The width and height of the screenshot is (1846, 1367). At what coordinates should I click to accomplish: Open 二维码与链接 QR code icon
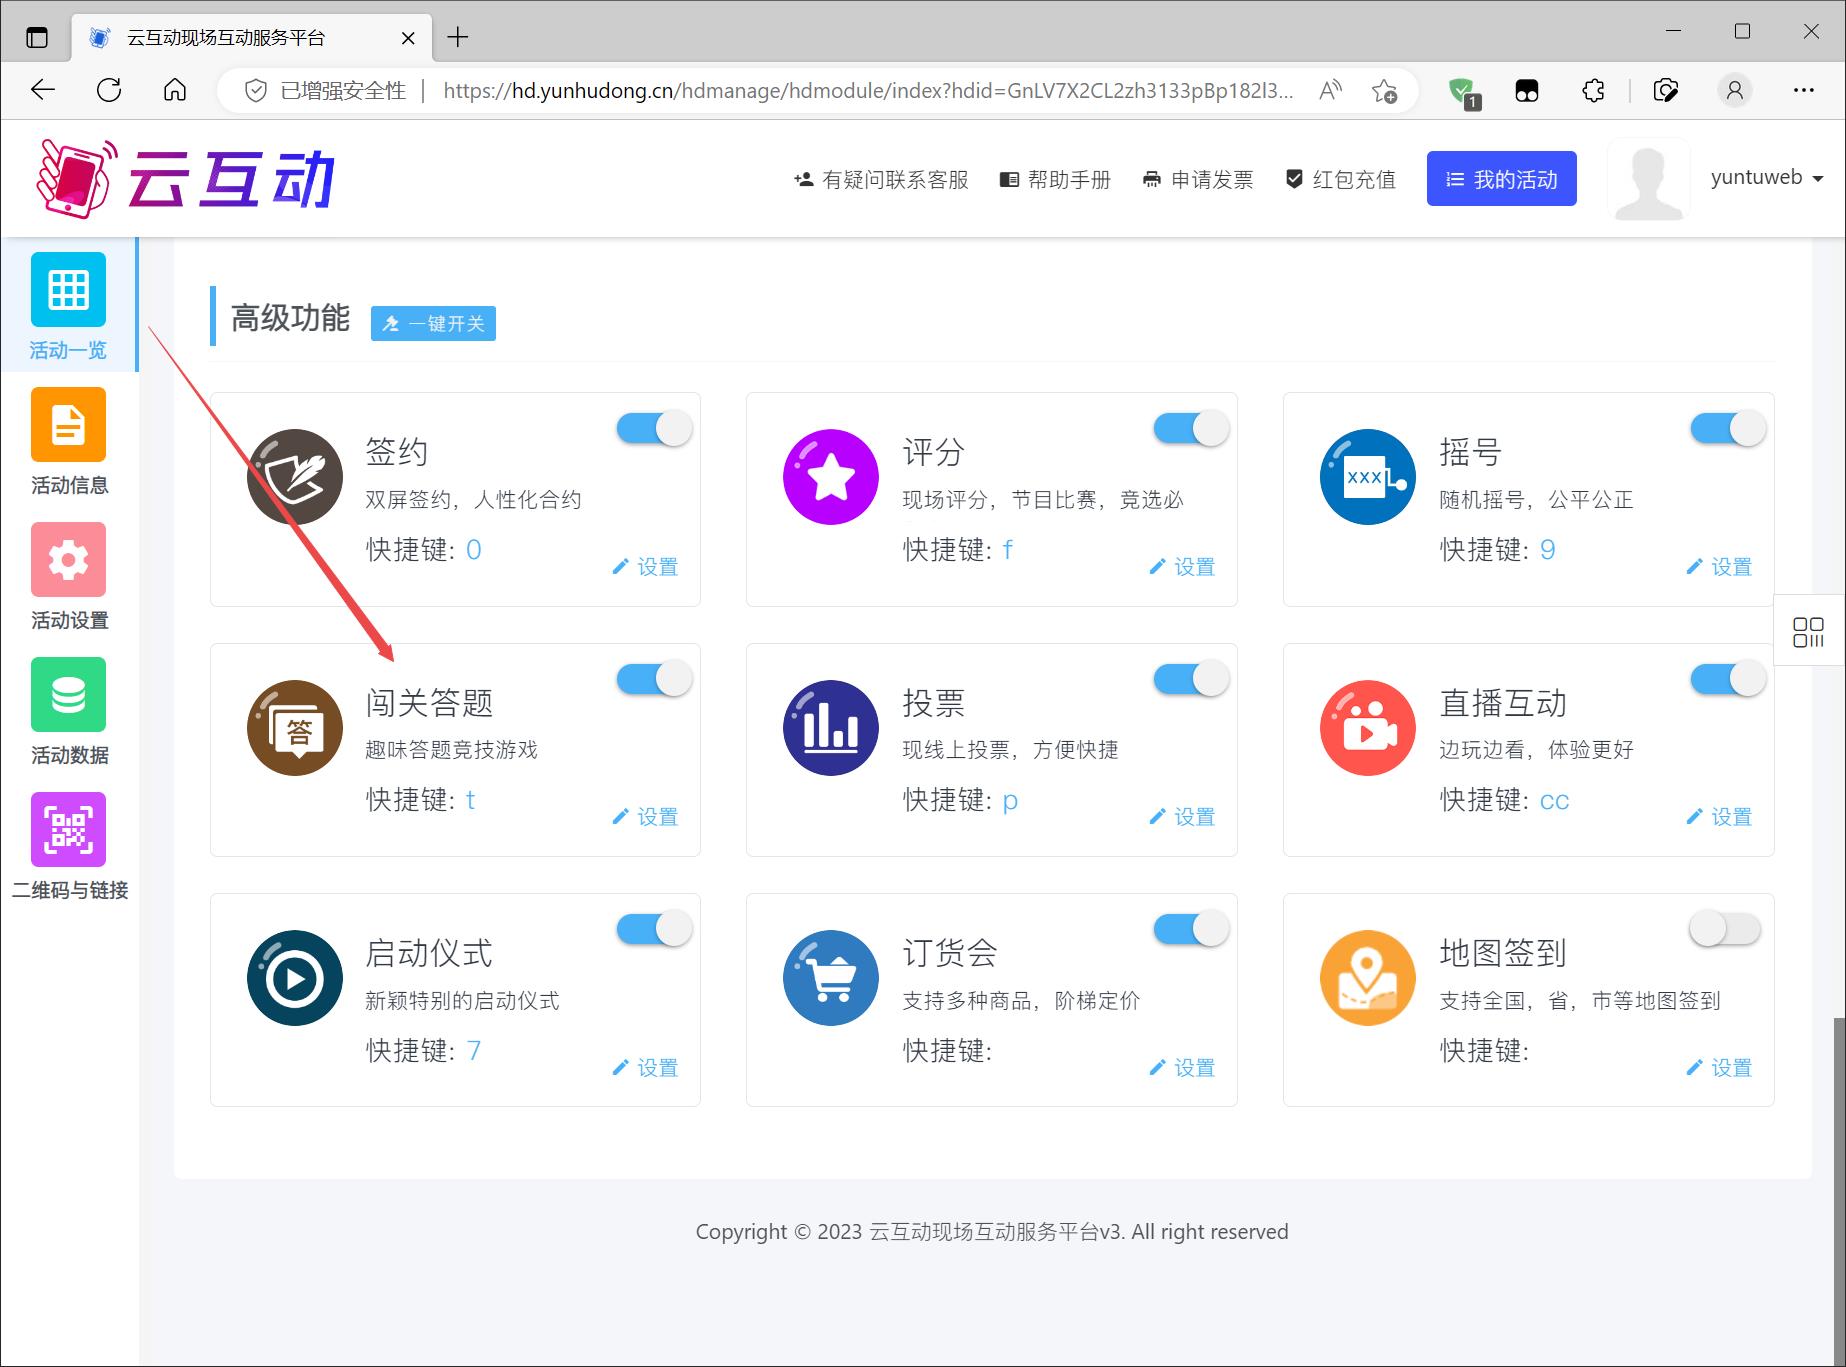(x=68, y=830)
